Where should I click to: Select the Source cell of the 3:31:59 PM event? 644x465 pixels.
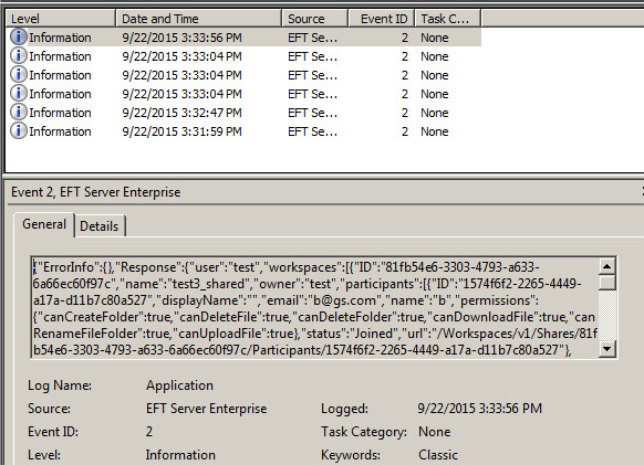pyautogui.click(x=313, y=131)
